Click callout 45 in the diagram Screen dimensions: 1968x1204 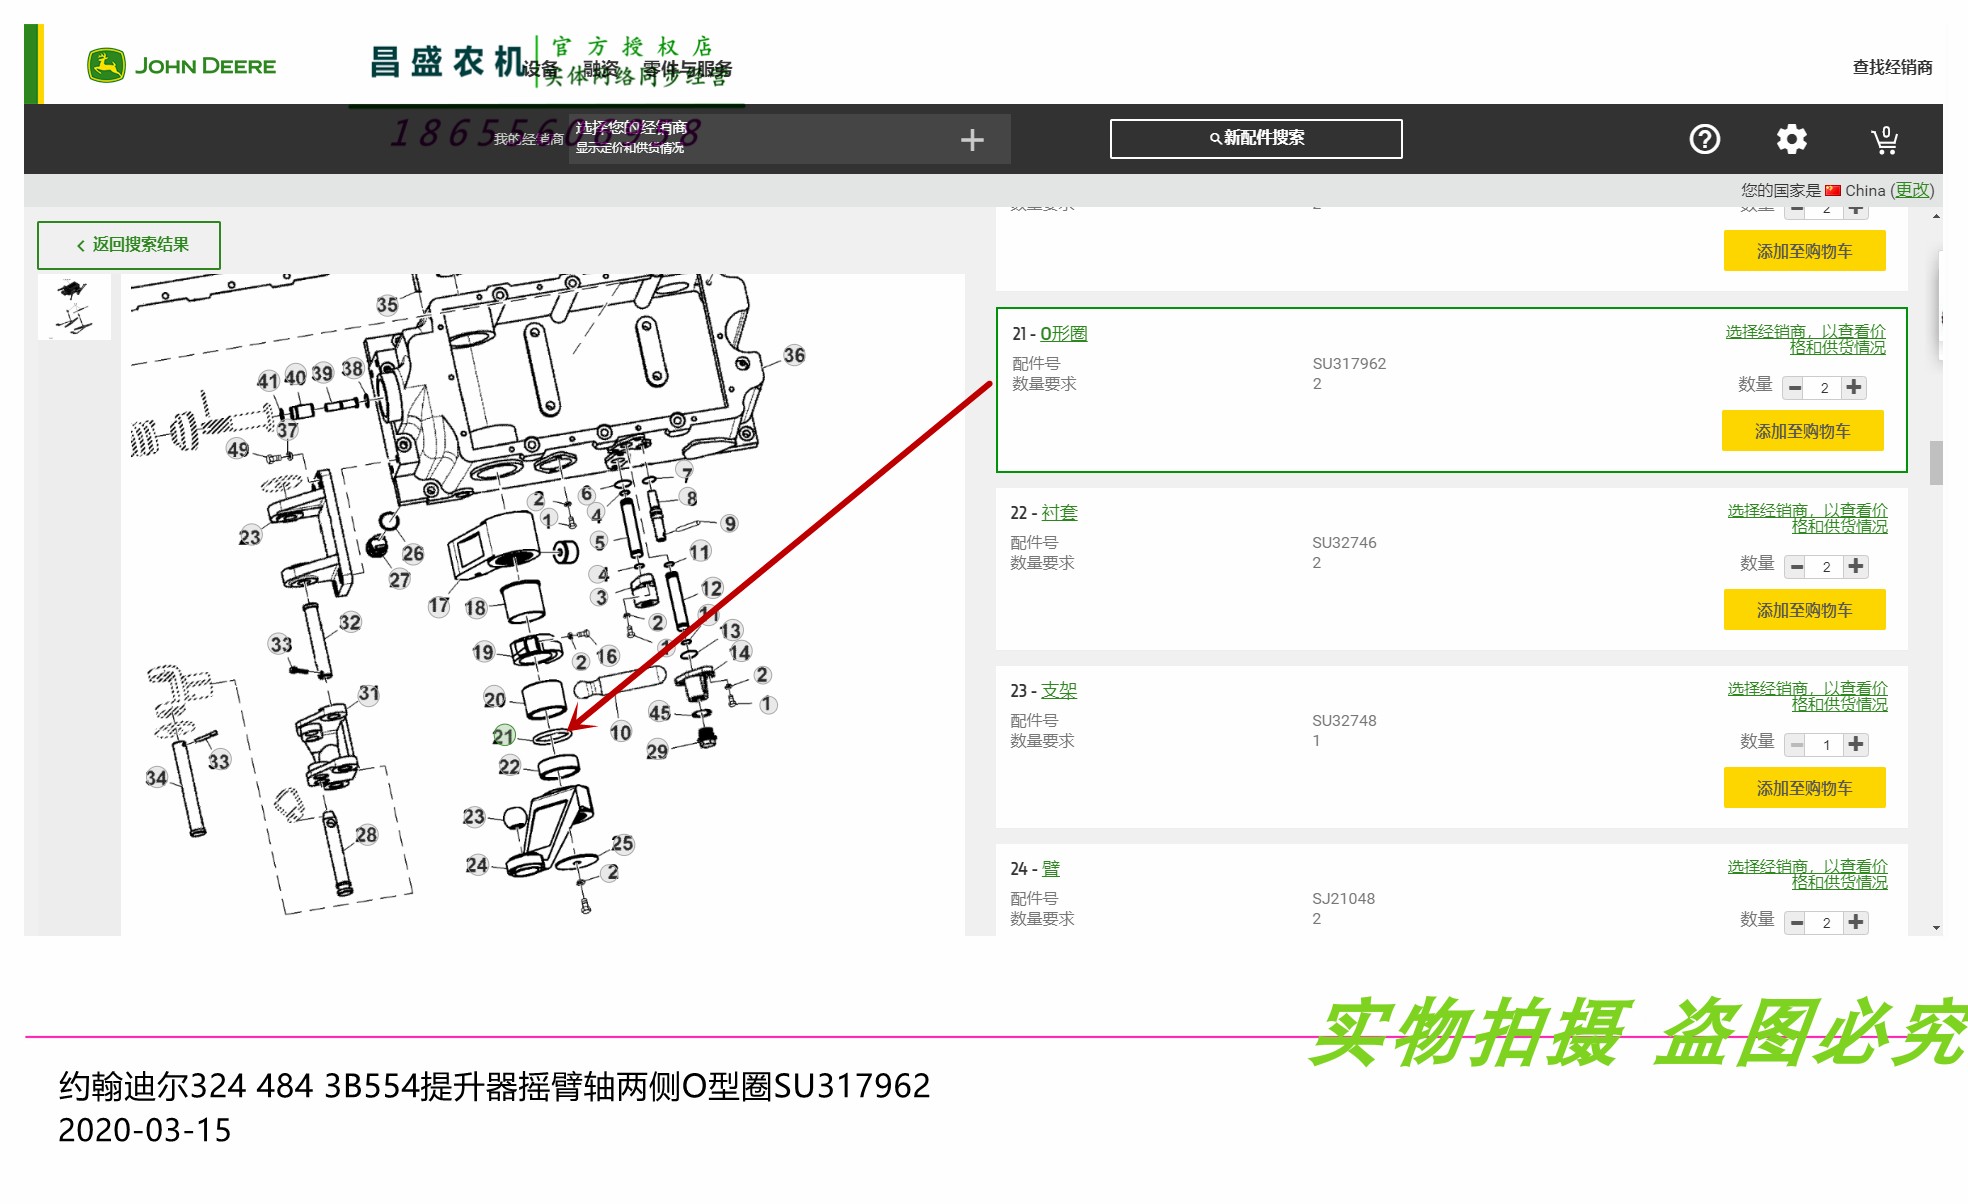659,713
